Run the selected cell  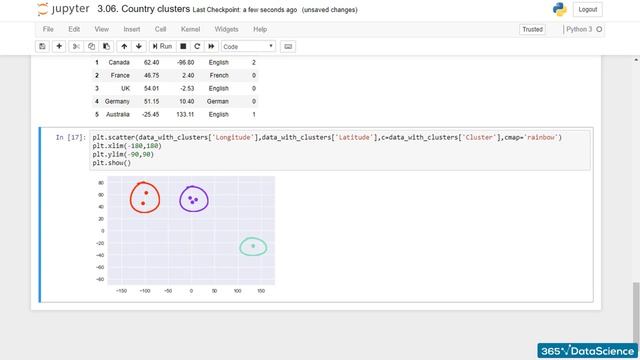click(x=162, y=47)
